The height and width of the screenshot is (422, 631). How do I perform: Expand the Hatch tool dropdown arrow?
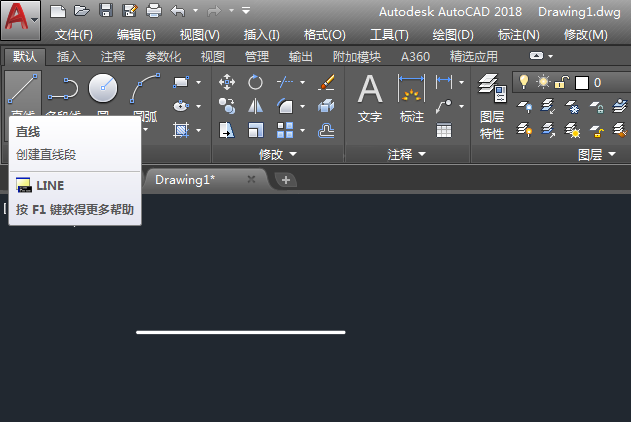tap(198, 130)
